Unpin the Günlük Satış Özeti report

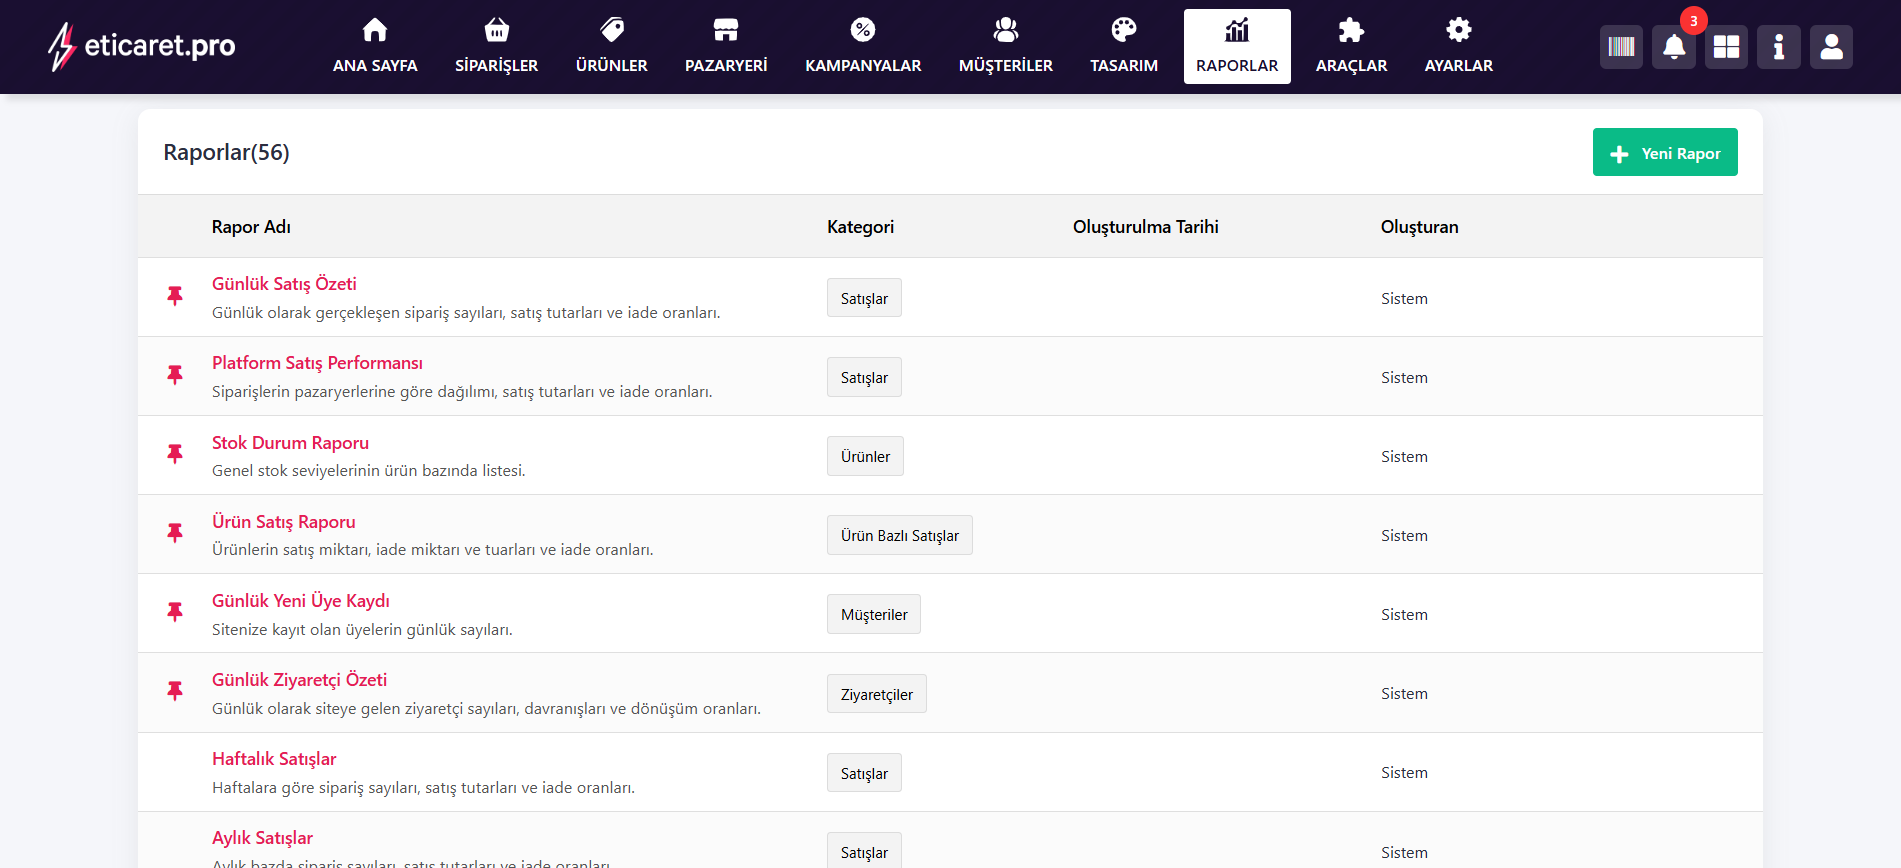click(175, 296)
